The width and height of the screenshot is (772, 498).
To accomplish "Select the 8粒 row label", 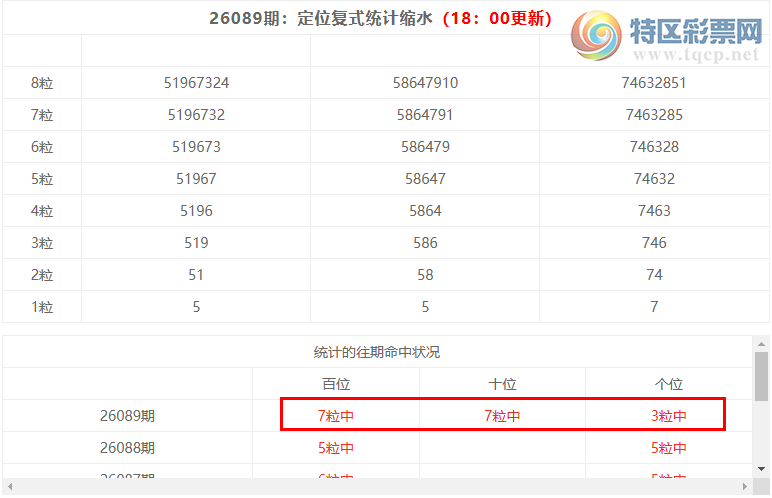I will tap(42, 83).
